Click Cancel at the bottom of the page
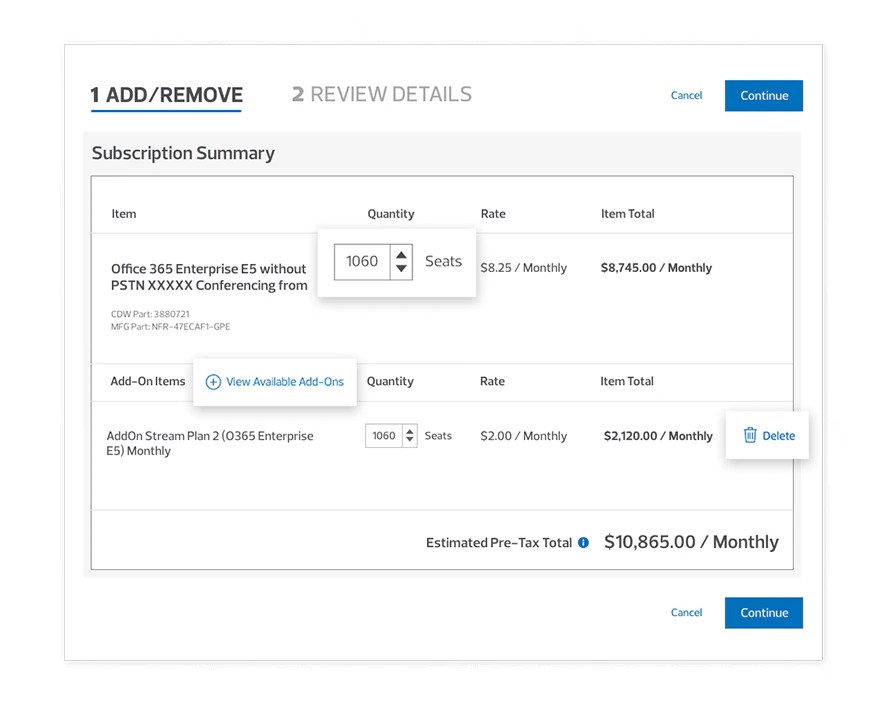Screen dimensions: 879x717 (686, 612)
